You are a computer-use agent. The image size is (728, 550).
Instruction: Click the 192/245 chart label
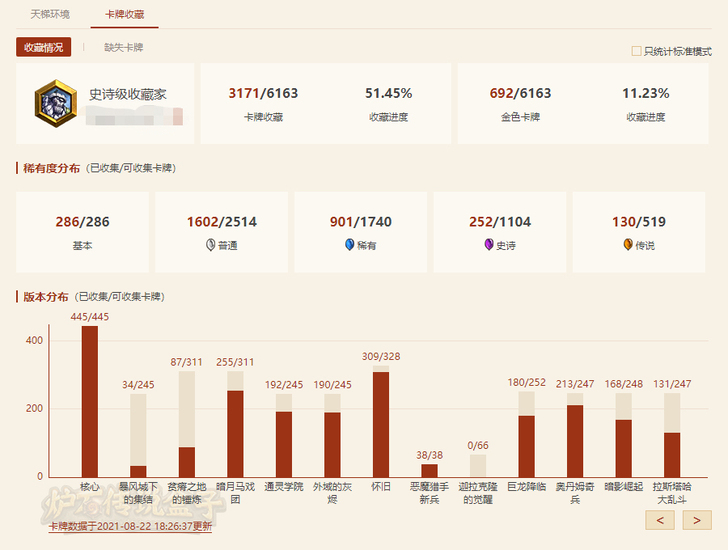pyautogui.click(x=284, y=385)
